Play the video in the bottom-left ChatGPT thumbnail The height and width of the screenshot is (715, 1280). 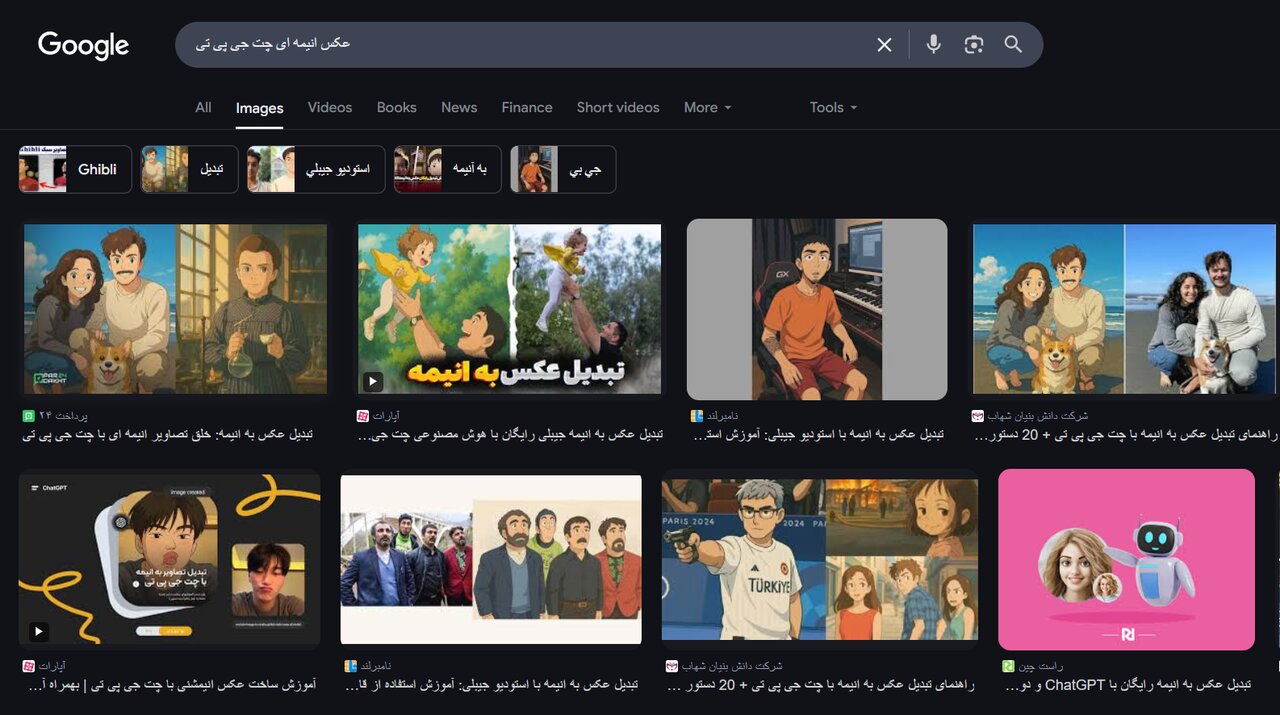pyautogui.click(x=38, y=631)
